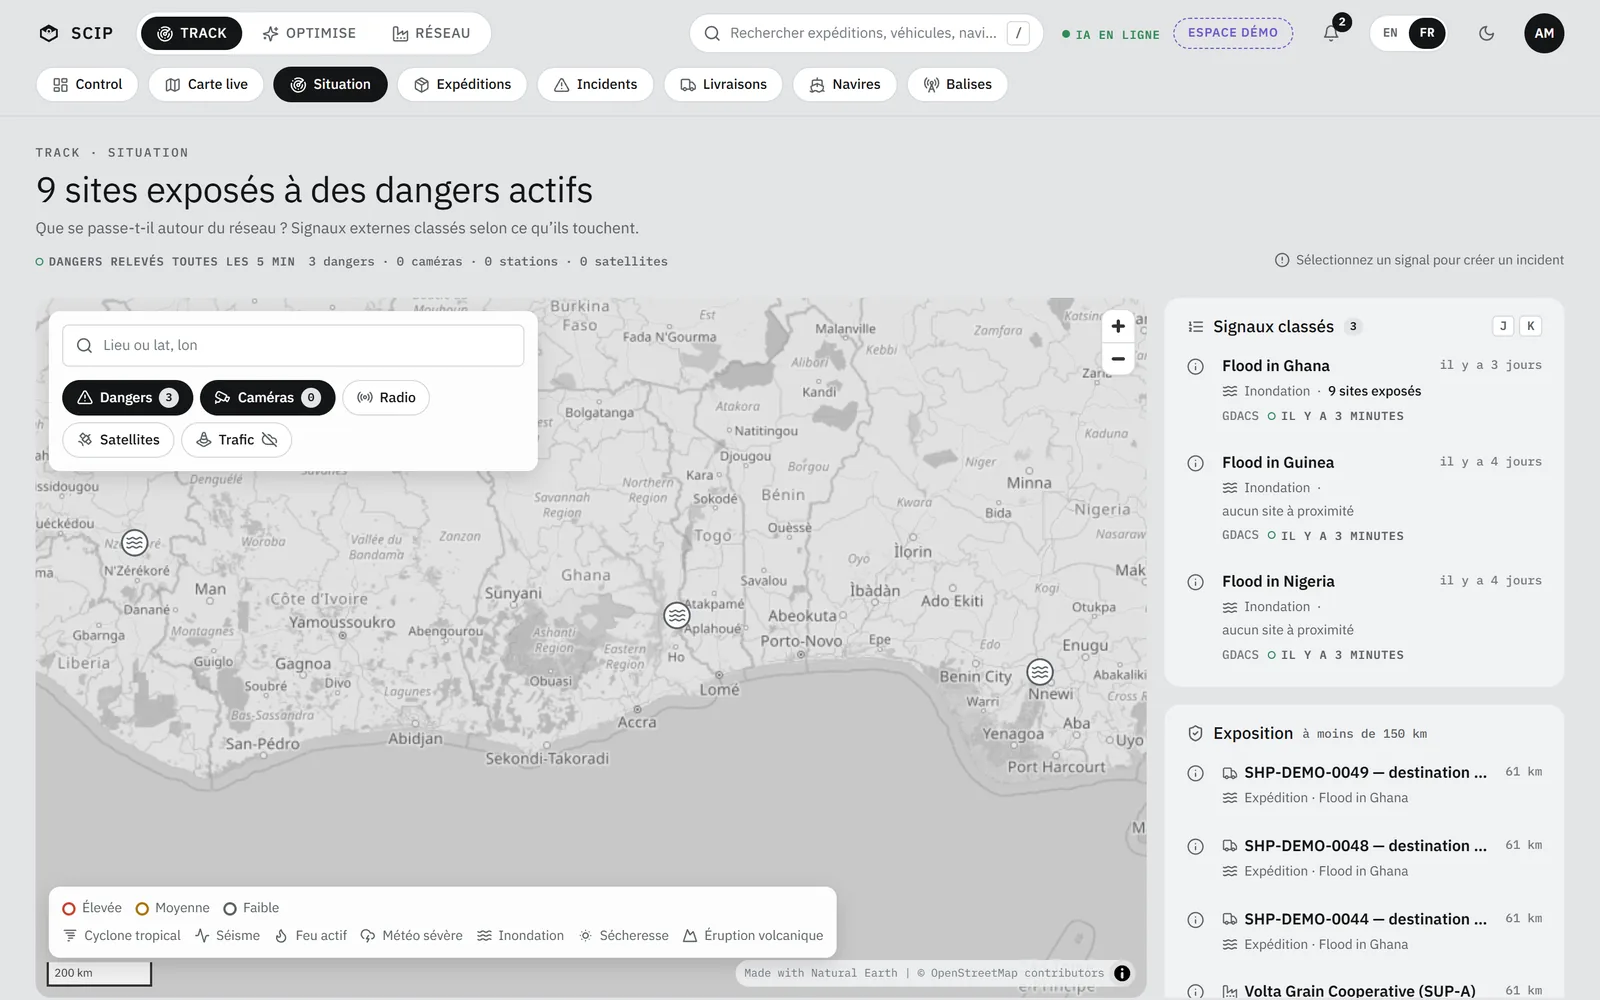The width and height of the screenshot is (1600, 1000).
Task: Select flood marker near N'Zérékoré
Action: (135, 543)
